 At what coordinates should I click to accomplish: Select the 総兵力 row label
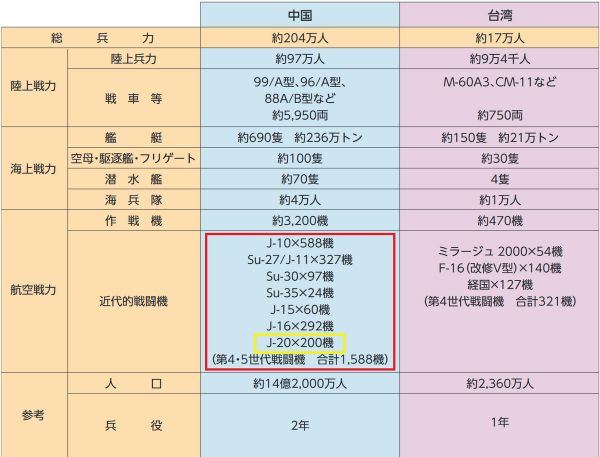(x=99, y=38)
